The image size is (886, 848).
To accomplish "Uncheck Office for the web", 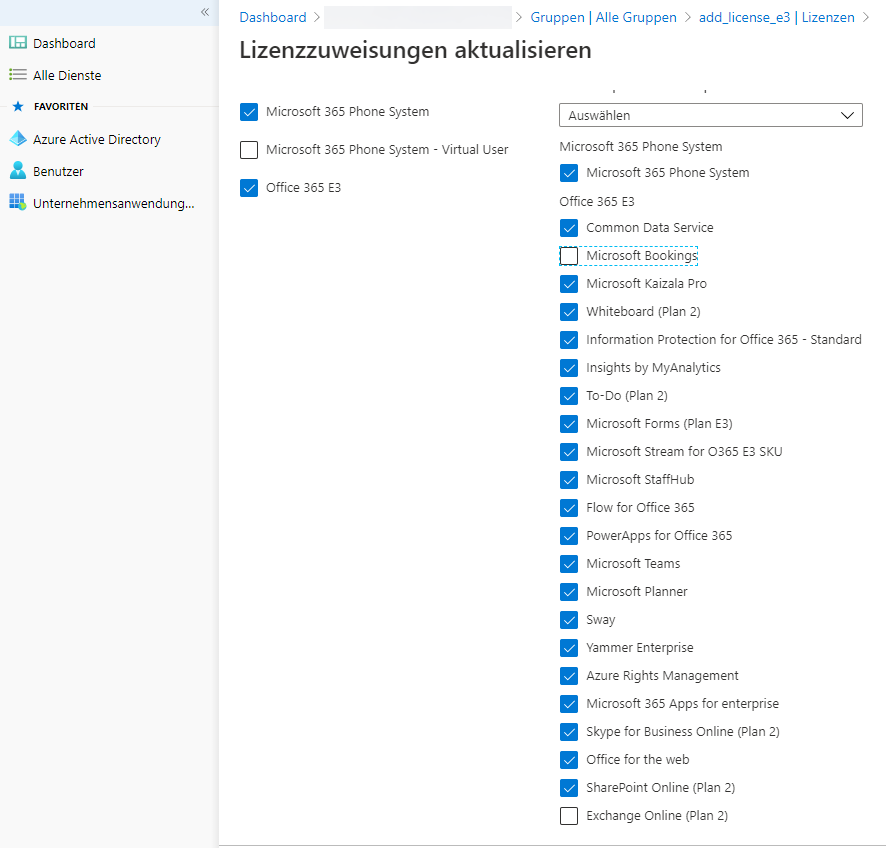I will tap(569, 760).
